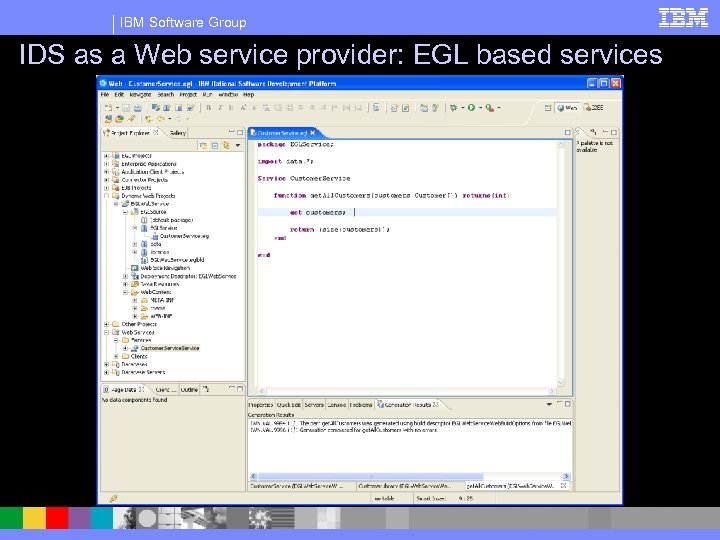
Task: Expand the Database Servers node
Action: point(107,372)
